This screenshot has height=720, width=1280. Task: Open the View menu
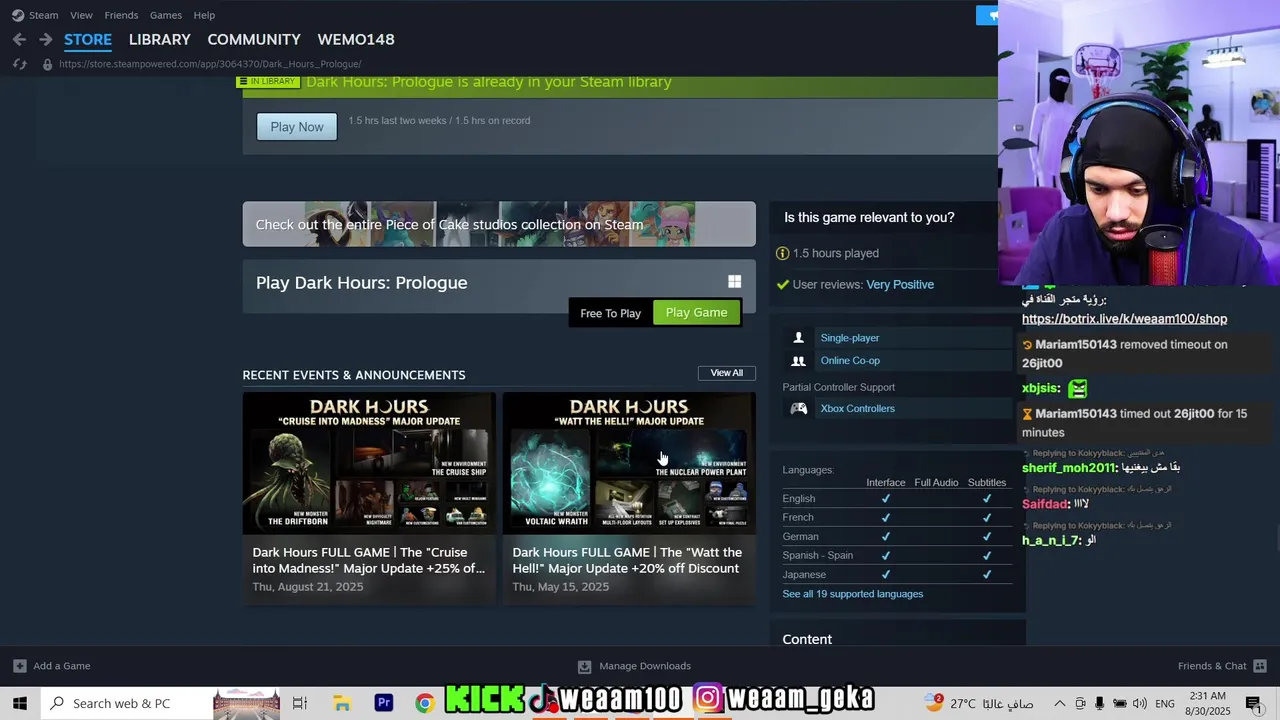pyautogui.click(x=81, y=15)
